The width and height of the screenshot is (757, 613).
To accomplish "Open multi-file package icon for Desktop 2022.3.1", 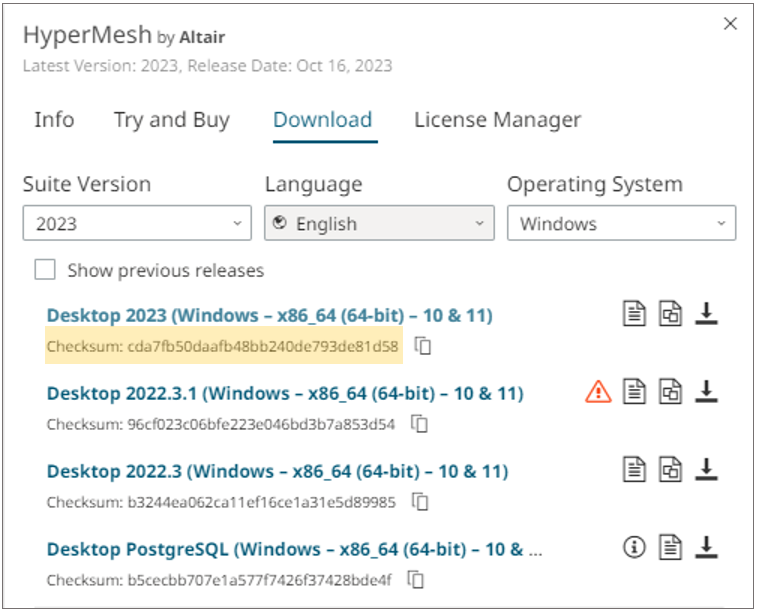I will coord(670,391).
